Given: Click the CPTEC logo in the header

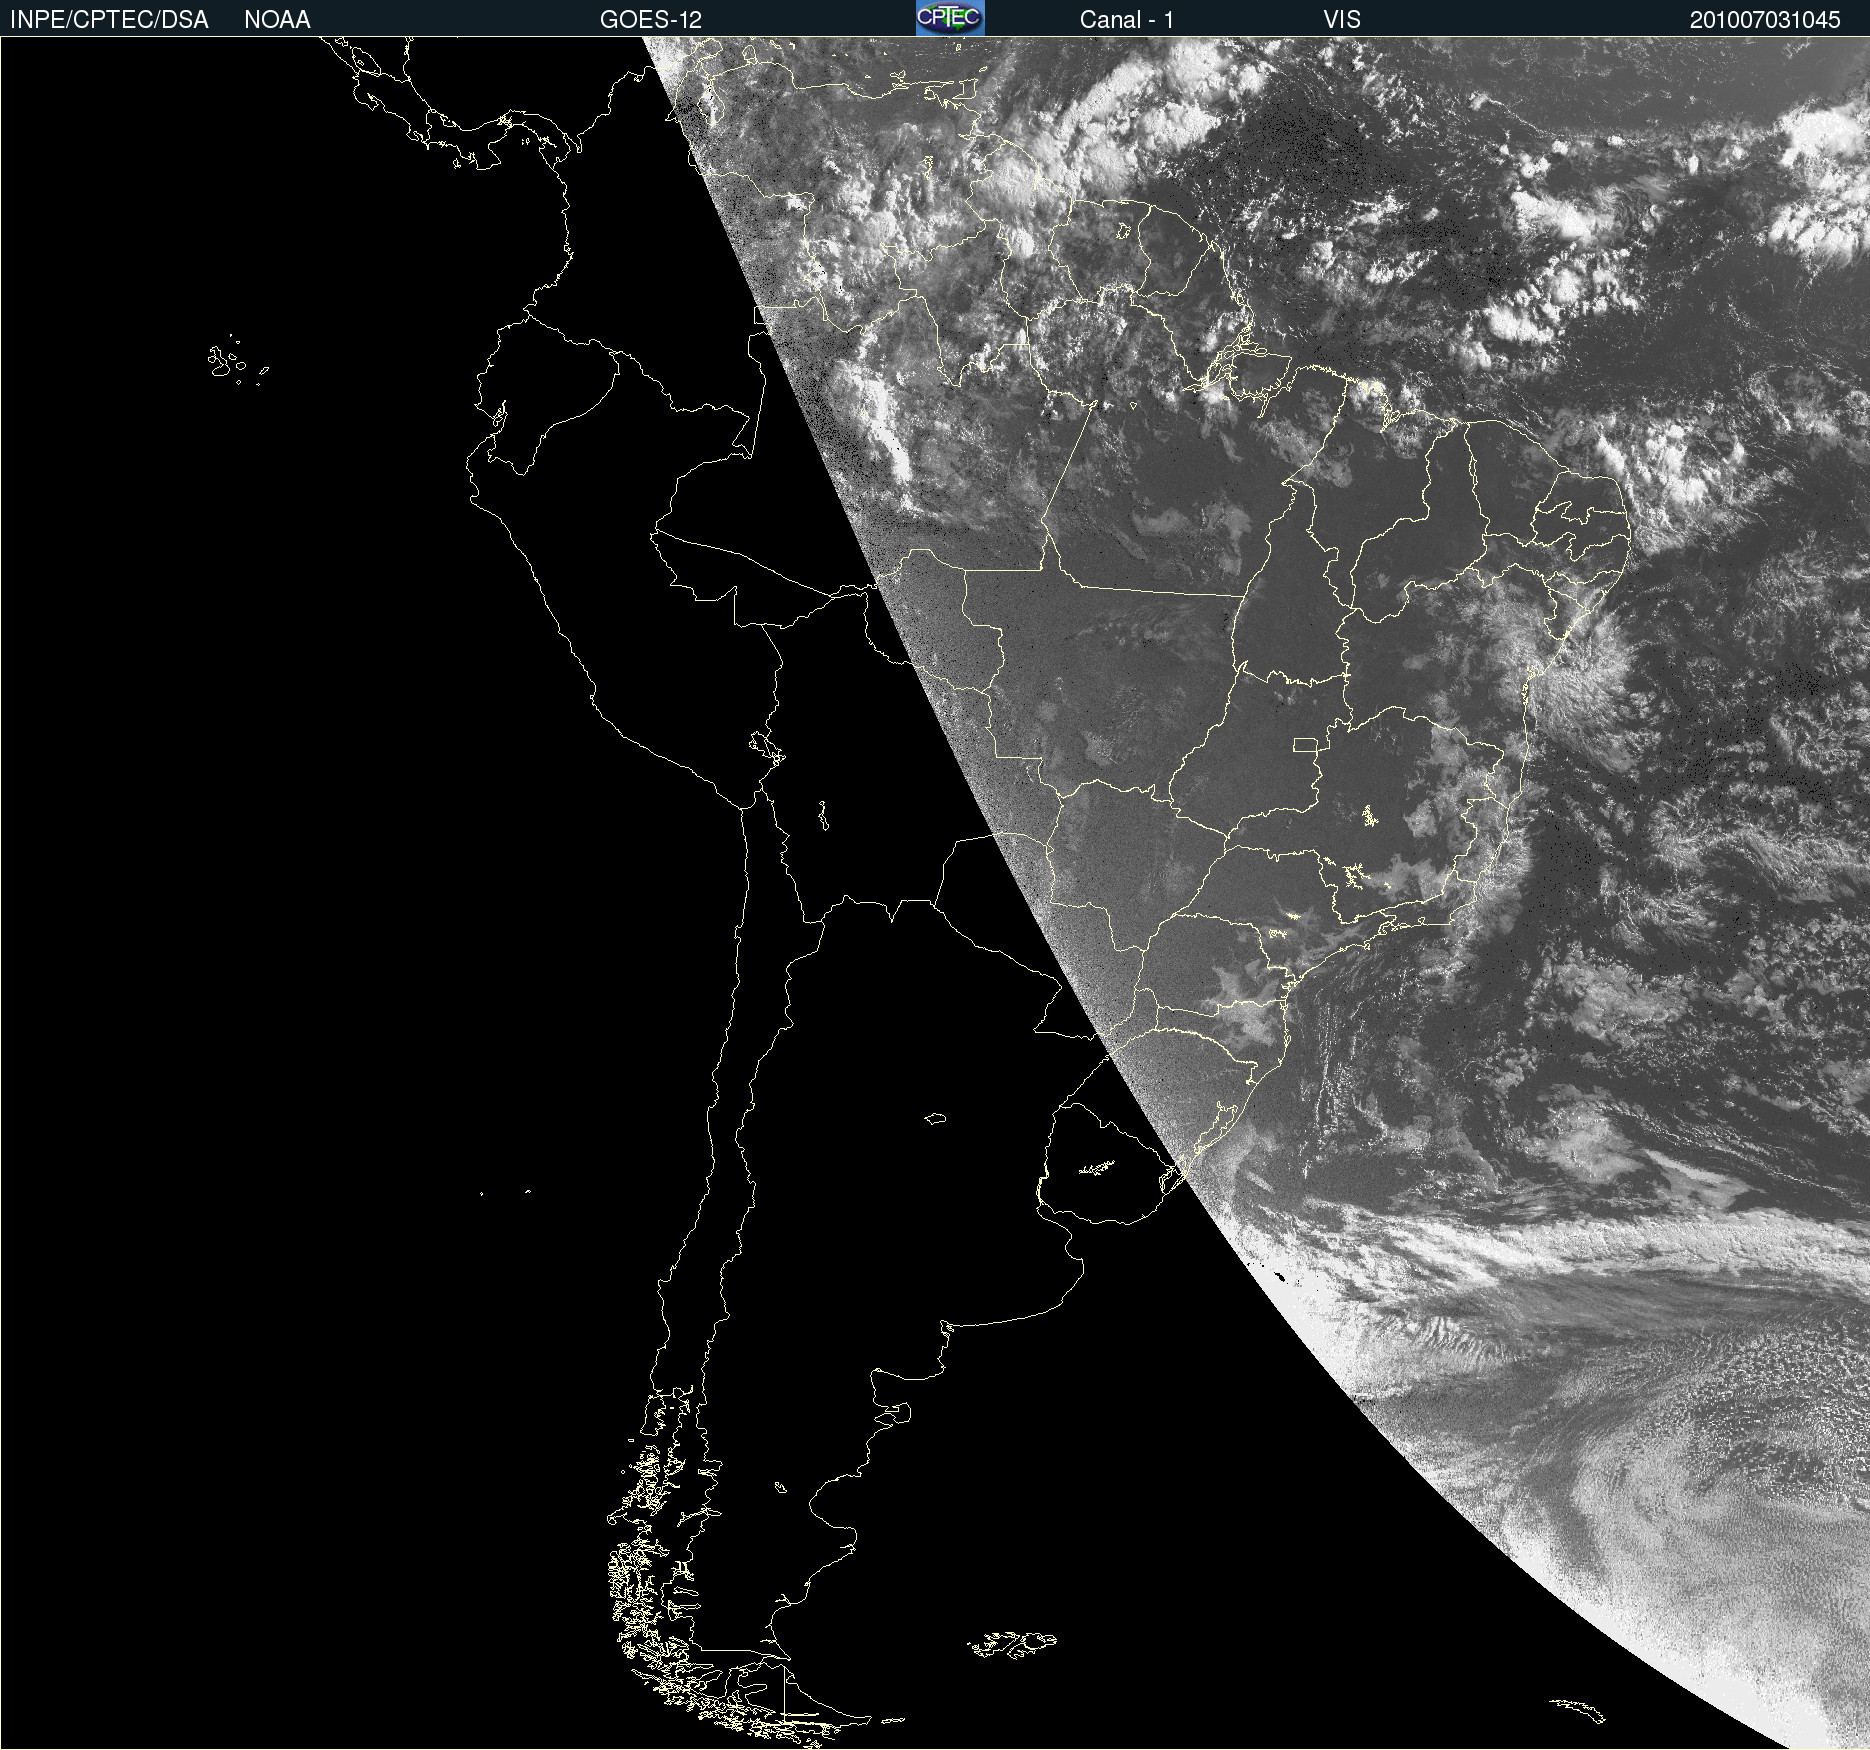Looking at the screenshot, I should point(950,18).
